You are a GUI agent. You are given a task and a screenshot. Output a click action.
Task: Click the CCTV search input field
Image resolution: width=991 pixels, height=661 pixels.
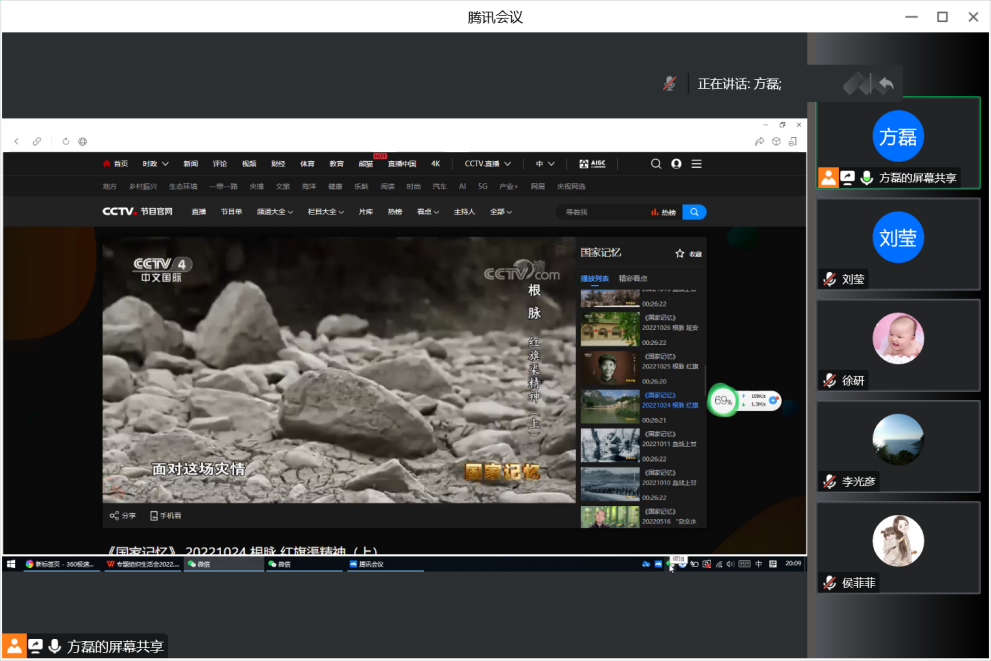pos(604,212)
